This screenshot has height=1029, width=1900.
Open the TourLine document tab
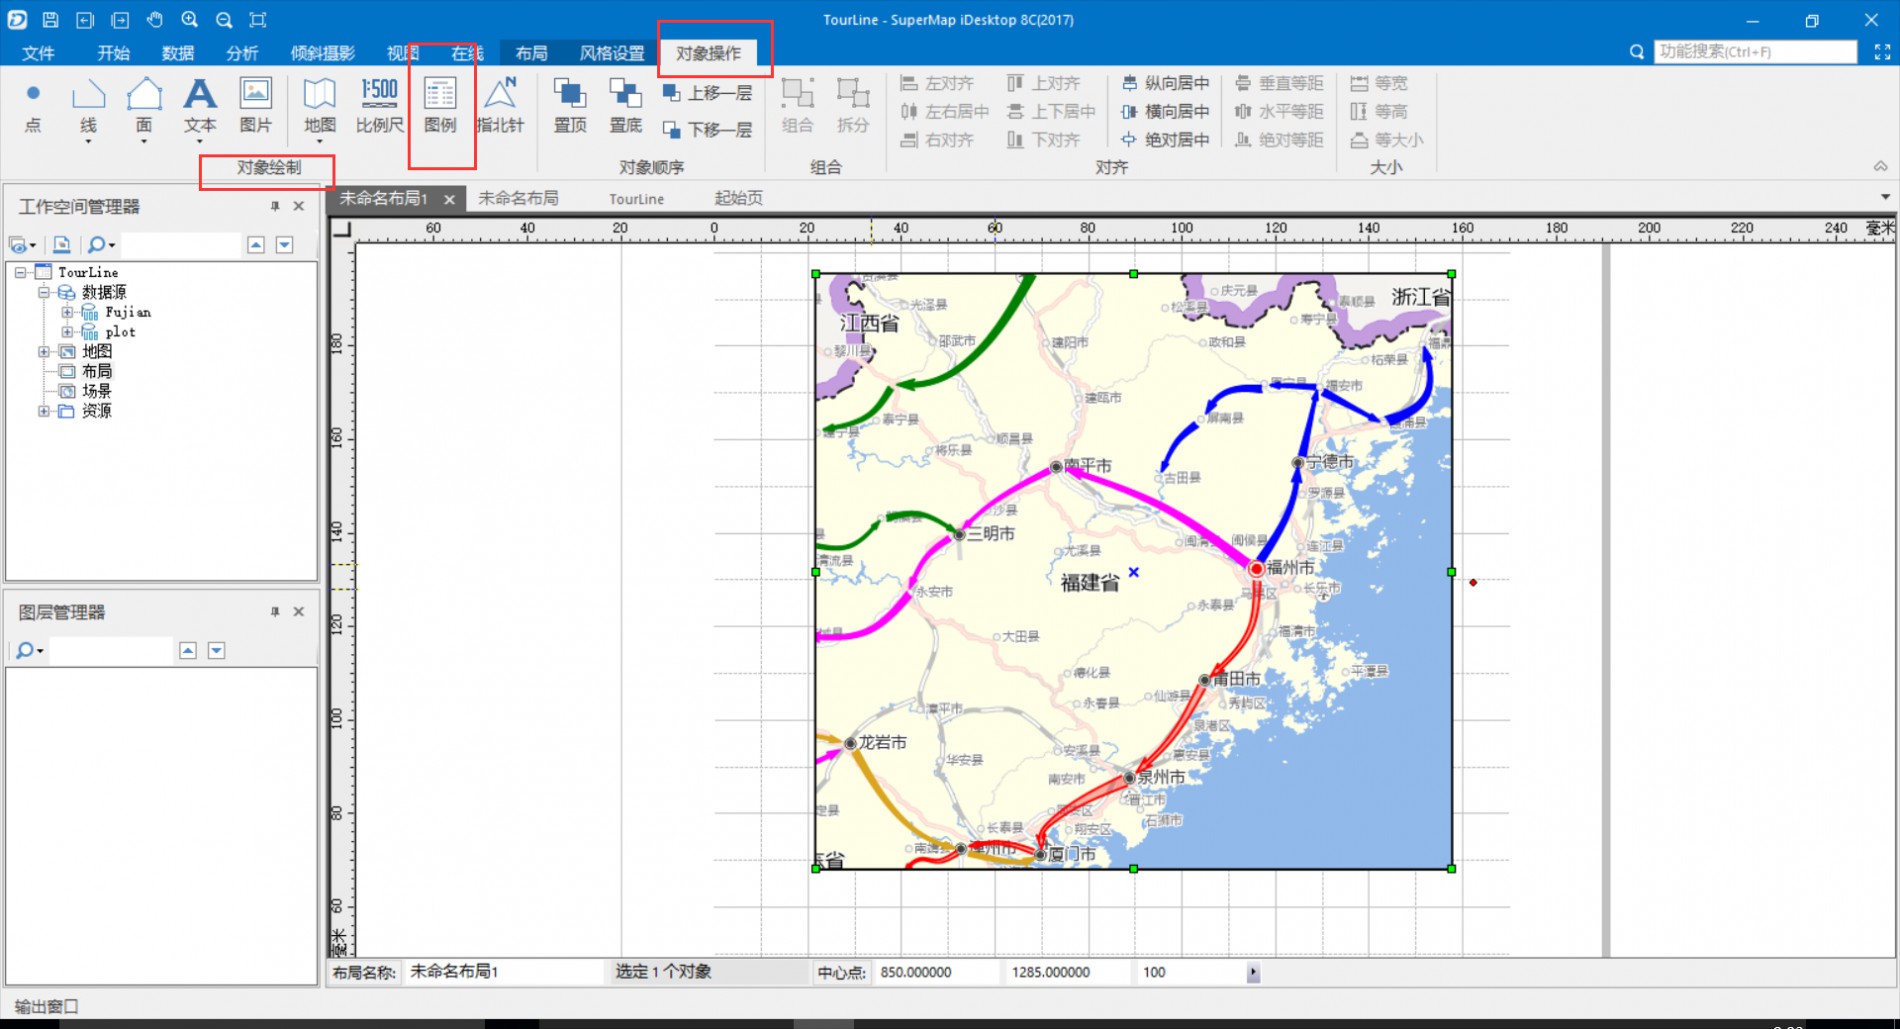click(x=636, y=199)
